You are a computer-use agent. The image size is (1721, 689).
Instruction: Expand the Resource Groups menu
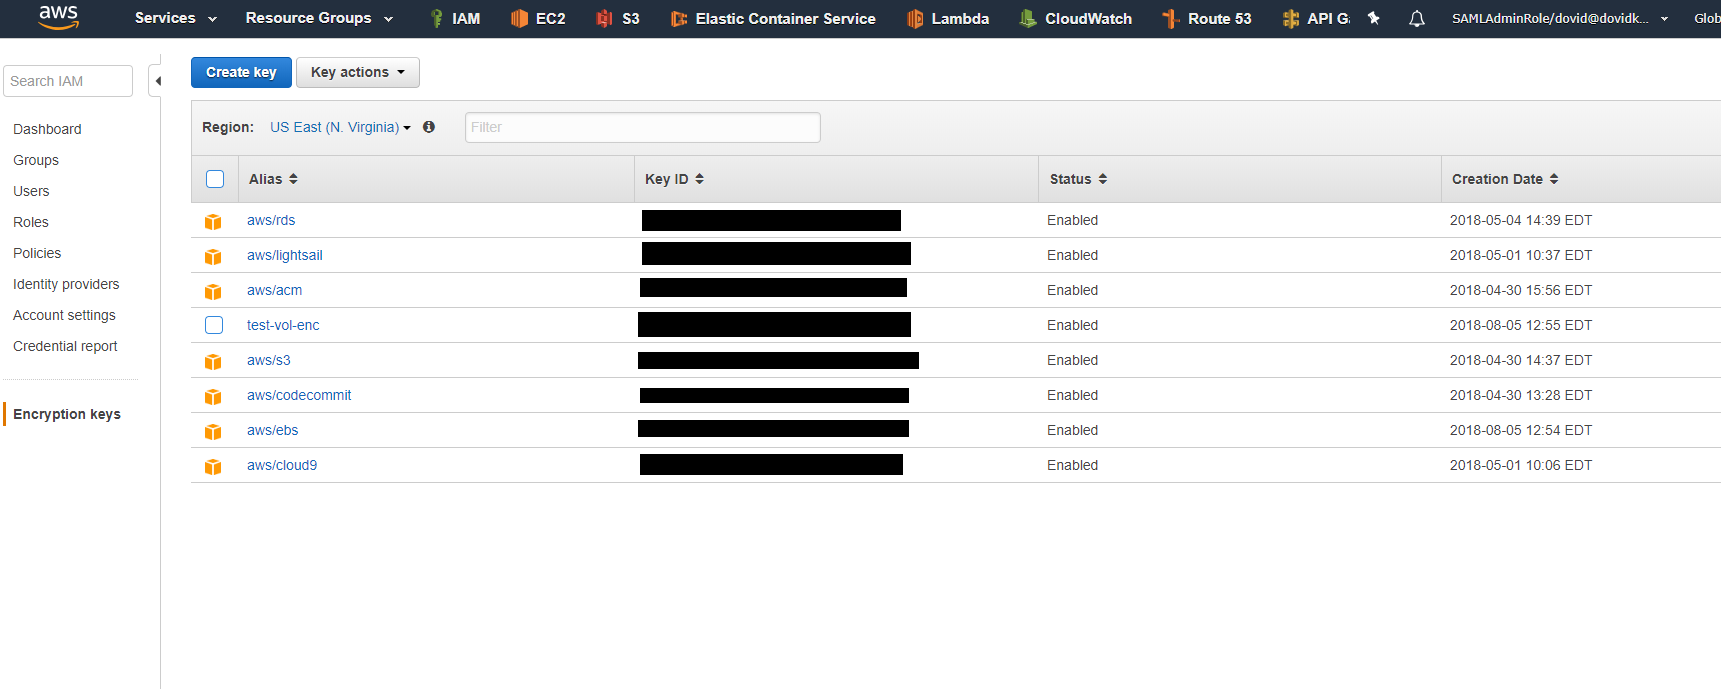pos(320,18)
